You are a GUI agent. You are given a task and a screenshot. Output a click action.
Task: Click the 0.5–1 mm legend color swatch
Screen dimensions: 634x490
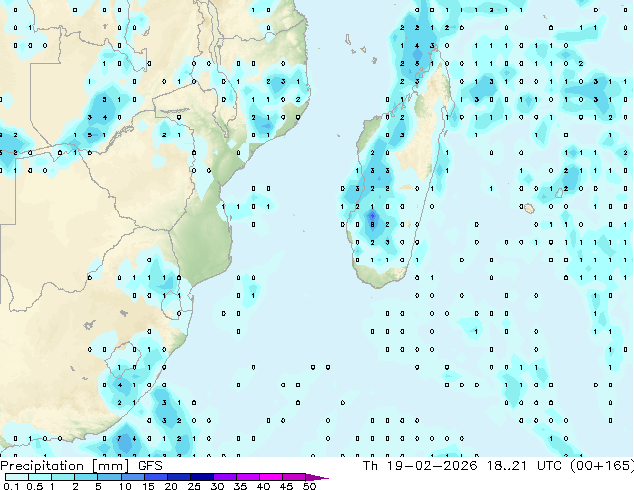(40, 477)
